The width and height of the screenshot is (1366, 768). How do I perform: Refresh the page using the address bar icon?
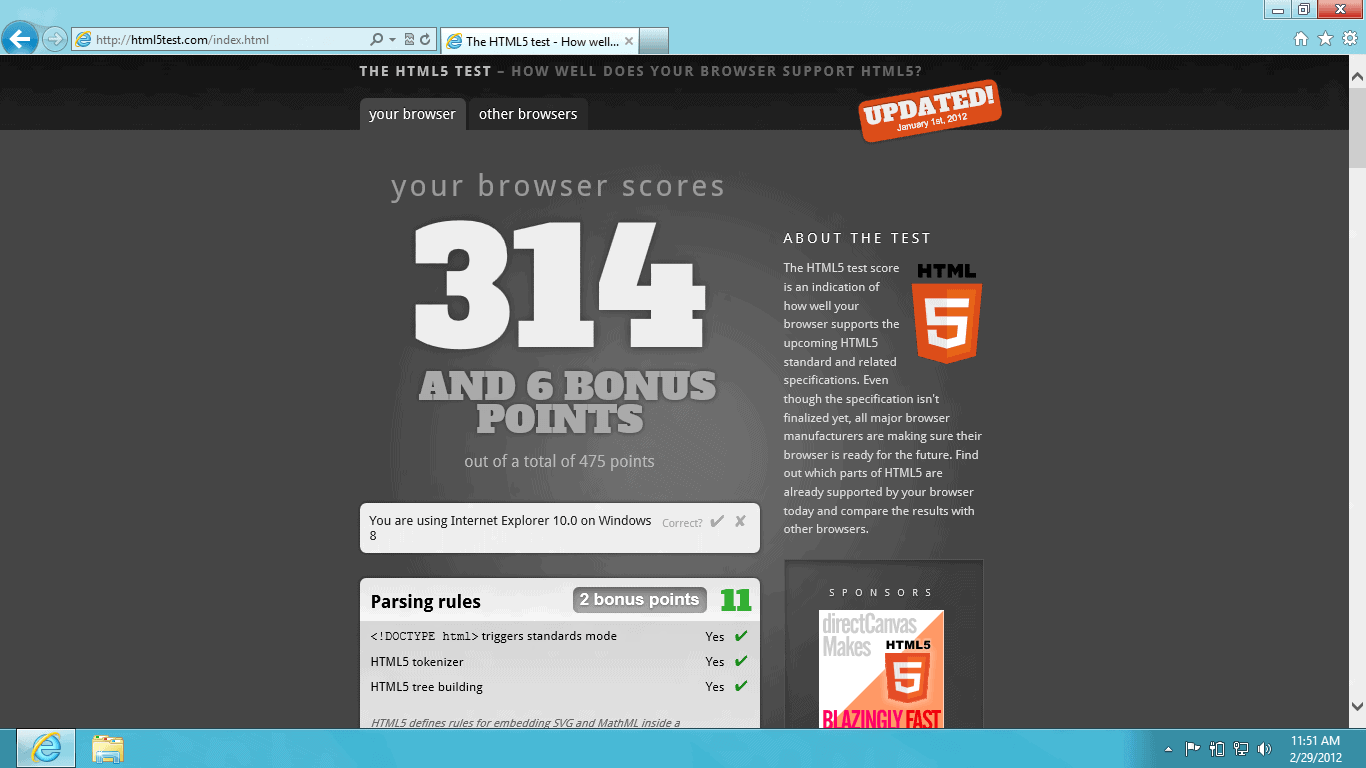click(x=425, y=40)
